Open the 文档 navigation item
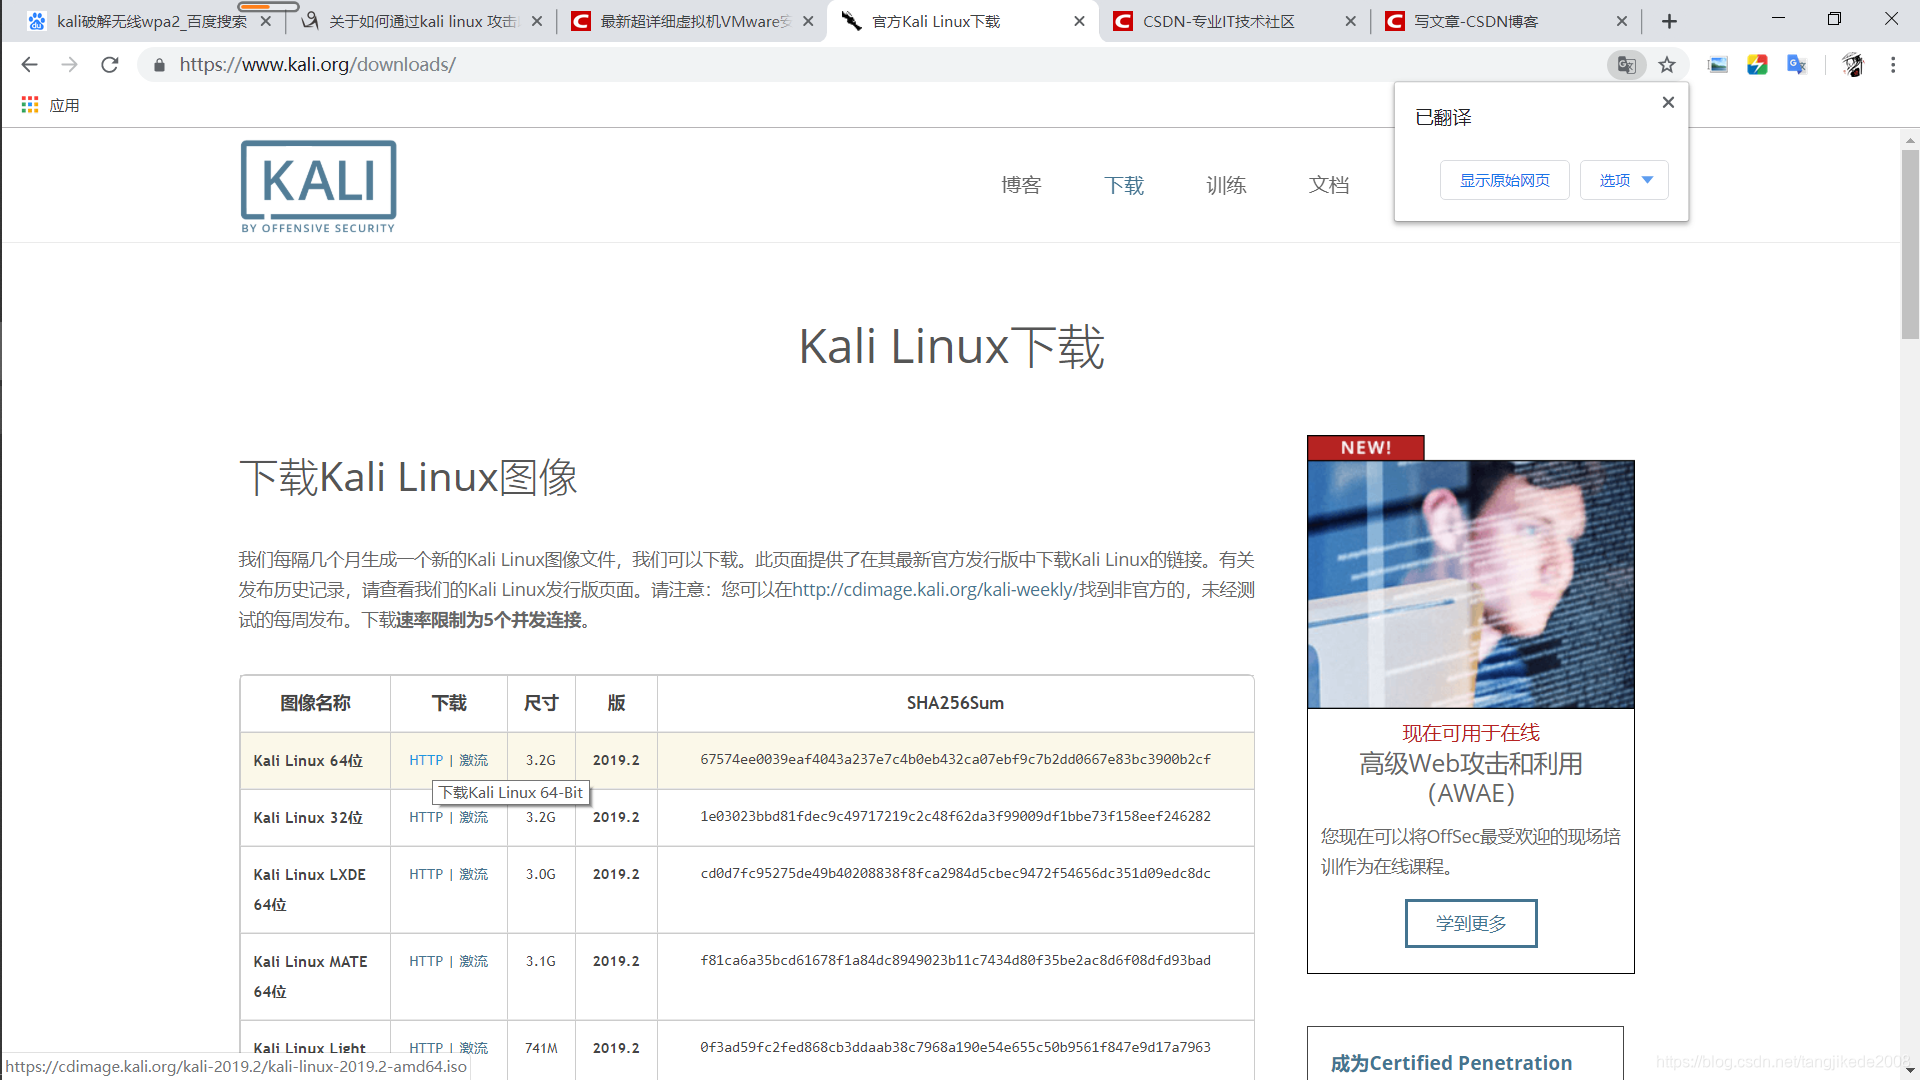Viewport: 1920px width, 1080px height. pyautogui.click(x=1329, y=185)
